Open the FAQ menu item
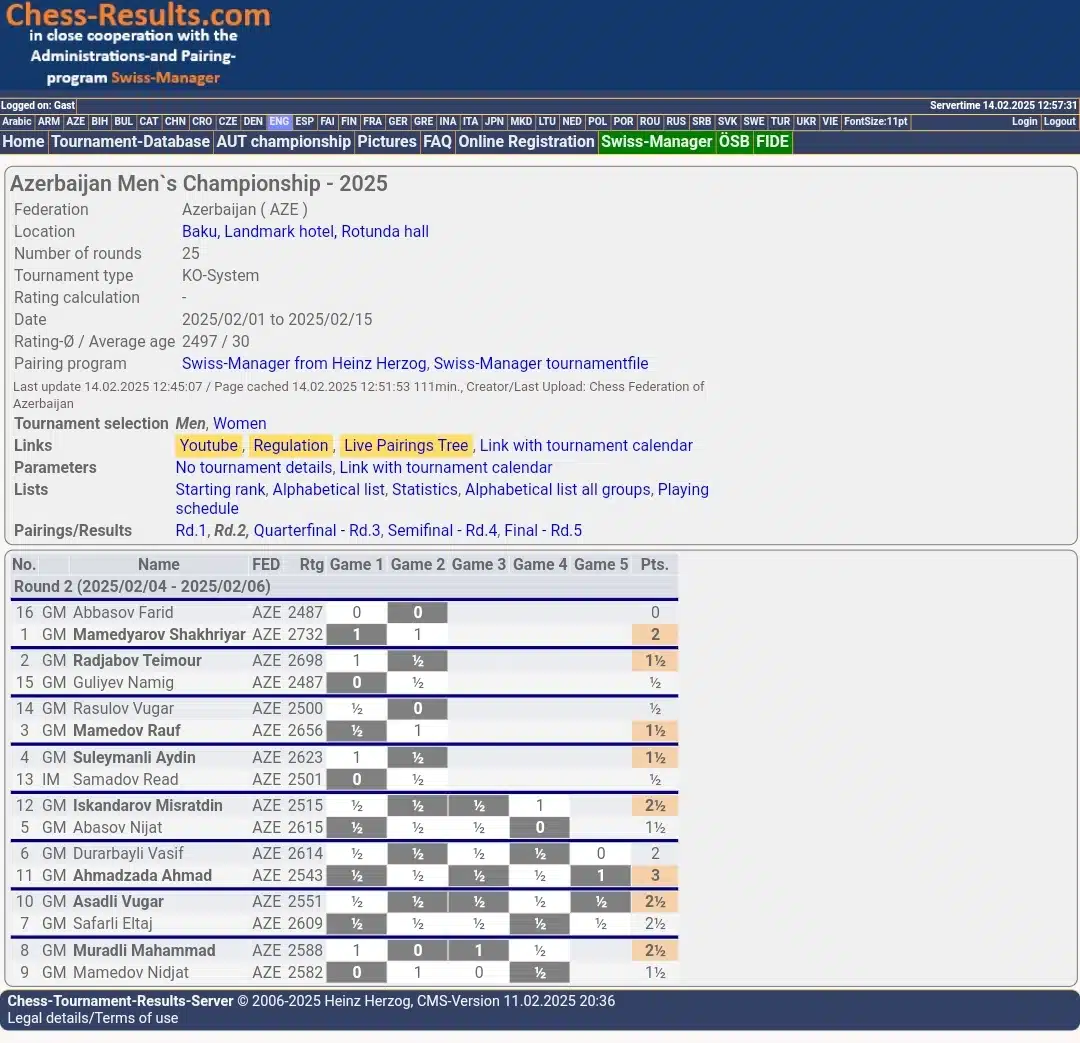This screenshot has height=1043, width=1080. coord(437,142)
